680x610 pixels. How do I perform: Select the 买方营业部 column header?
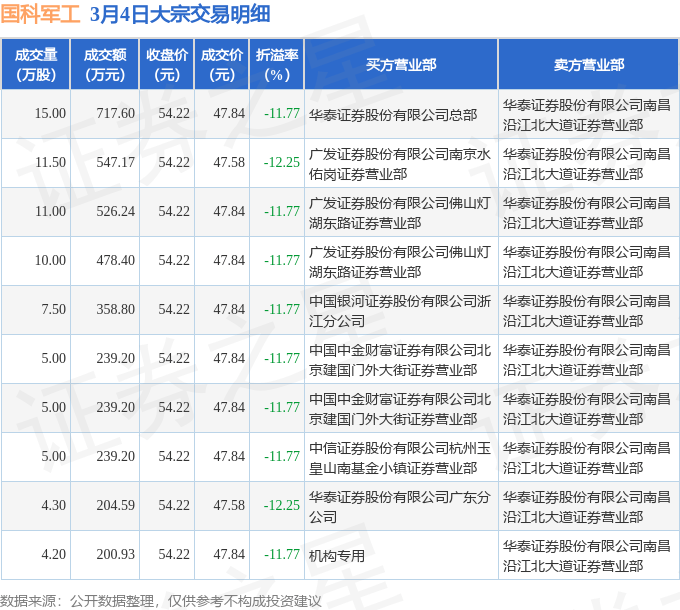[401, 65]
